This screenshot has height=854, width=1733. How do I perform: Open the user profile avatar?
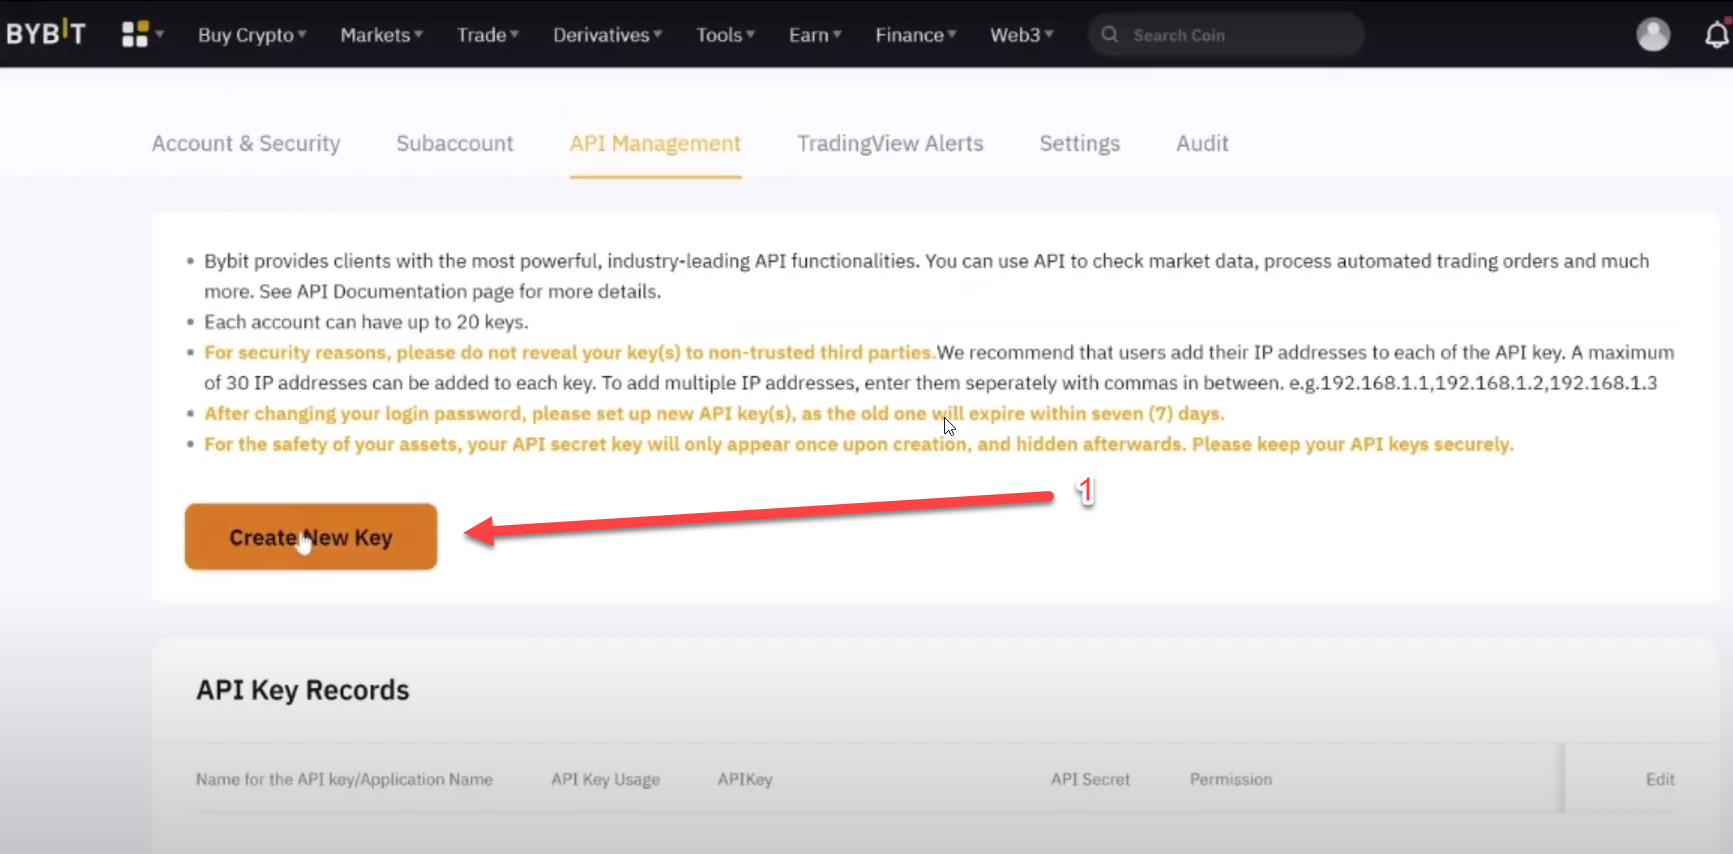pos(1653,35)
